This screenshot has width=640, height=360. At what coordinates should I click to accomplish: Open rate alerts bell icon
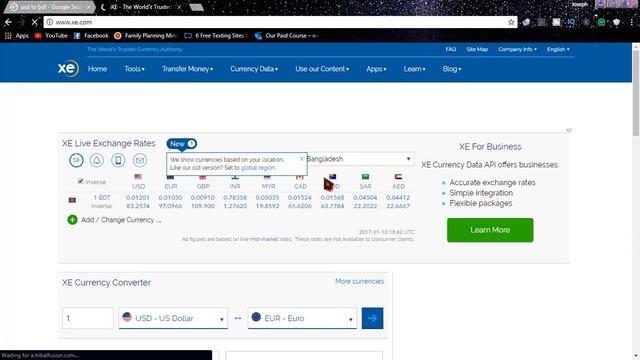[x=97, y=160]
